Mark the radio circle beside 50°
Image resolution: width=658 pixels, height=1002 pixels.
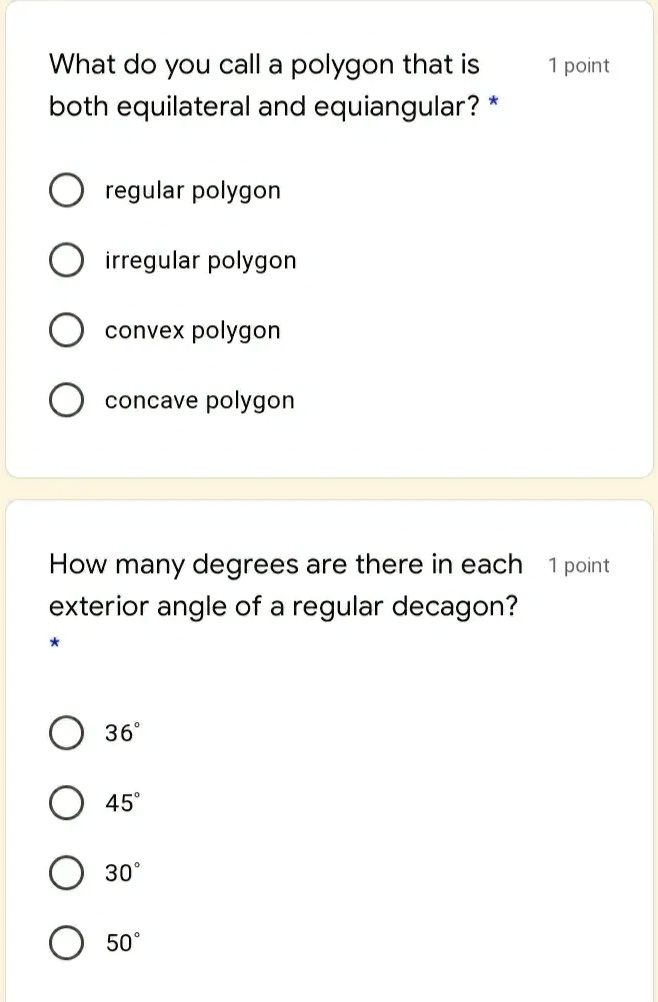coord(66,943)
